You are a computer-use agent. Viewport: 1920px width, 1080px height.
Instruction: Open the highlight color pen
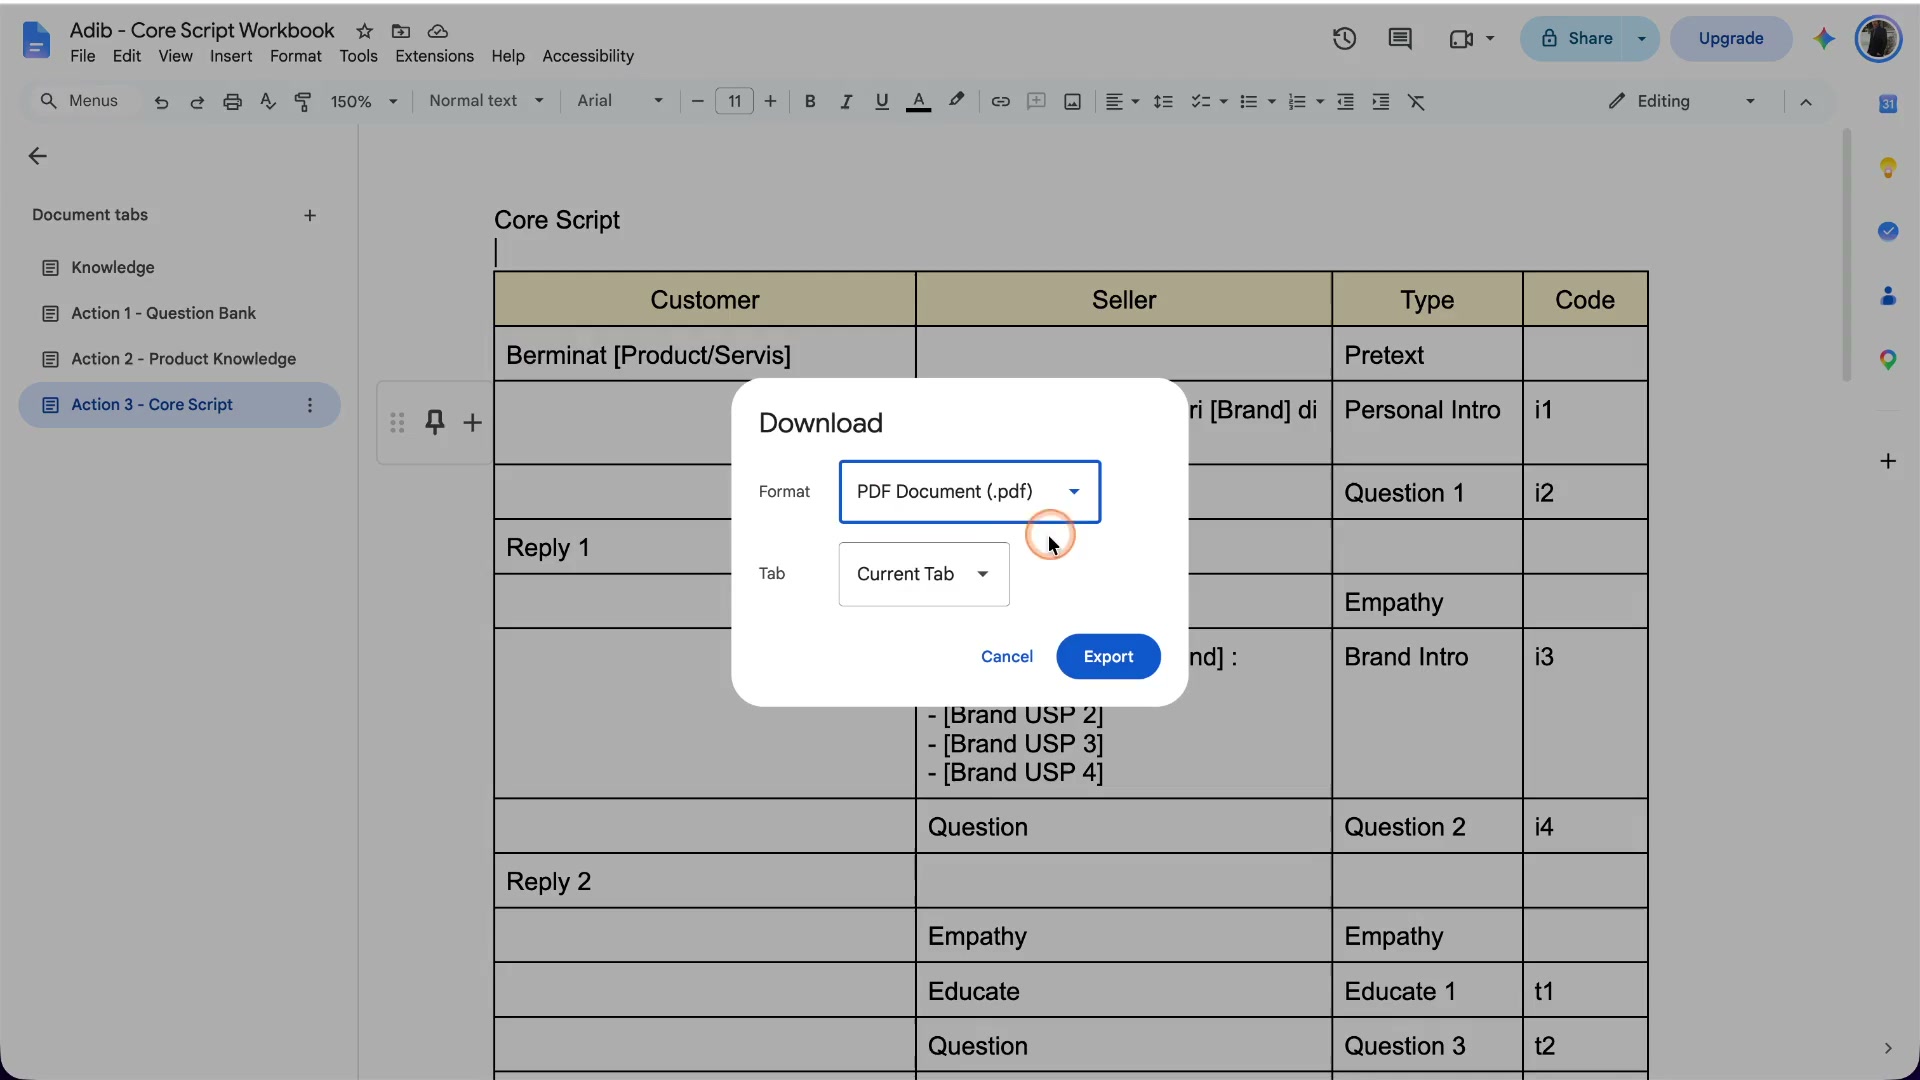(956, 101)
